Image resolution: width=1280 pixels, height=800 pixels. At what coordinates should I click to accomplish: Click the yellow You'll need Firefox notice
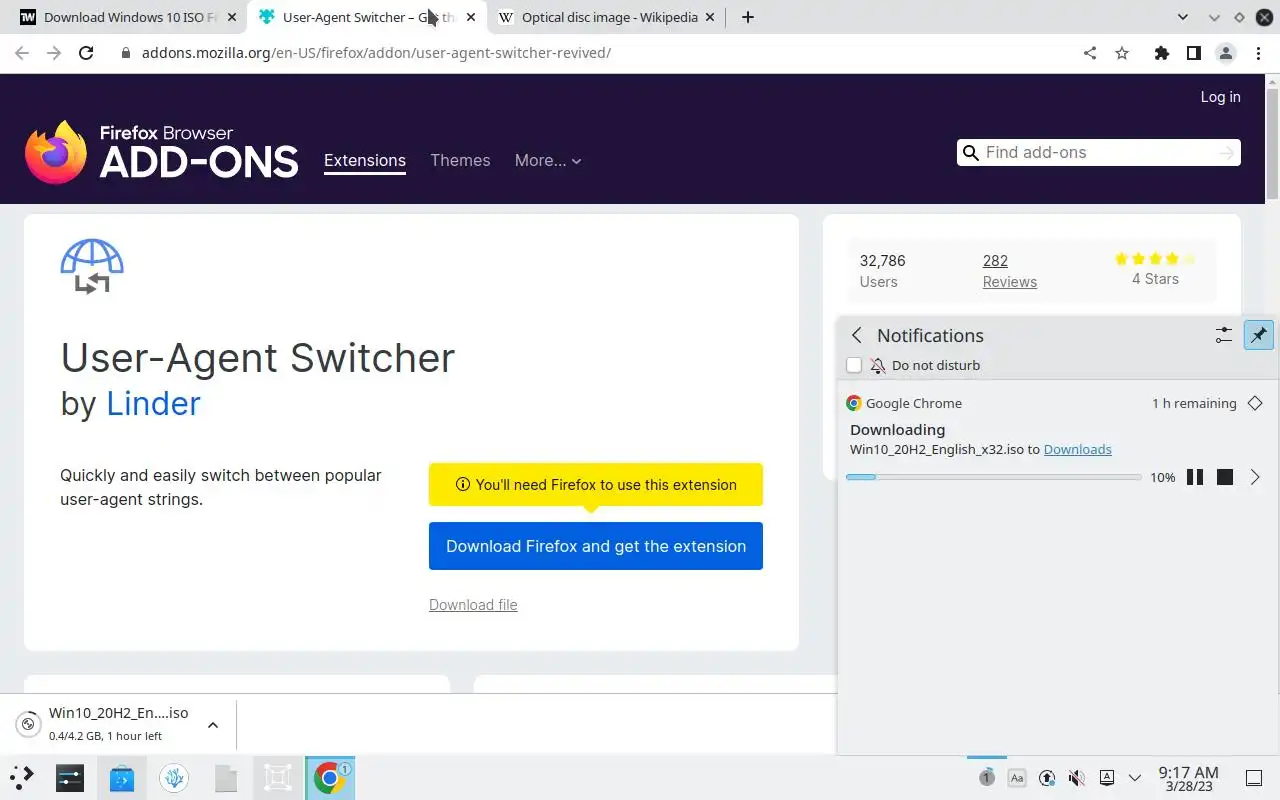coord(596,484)
